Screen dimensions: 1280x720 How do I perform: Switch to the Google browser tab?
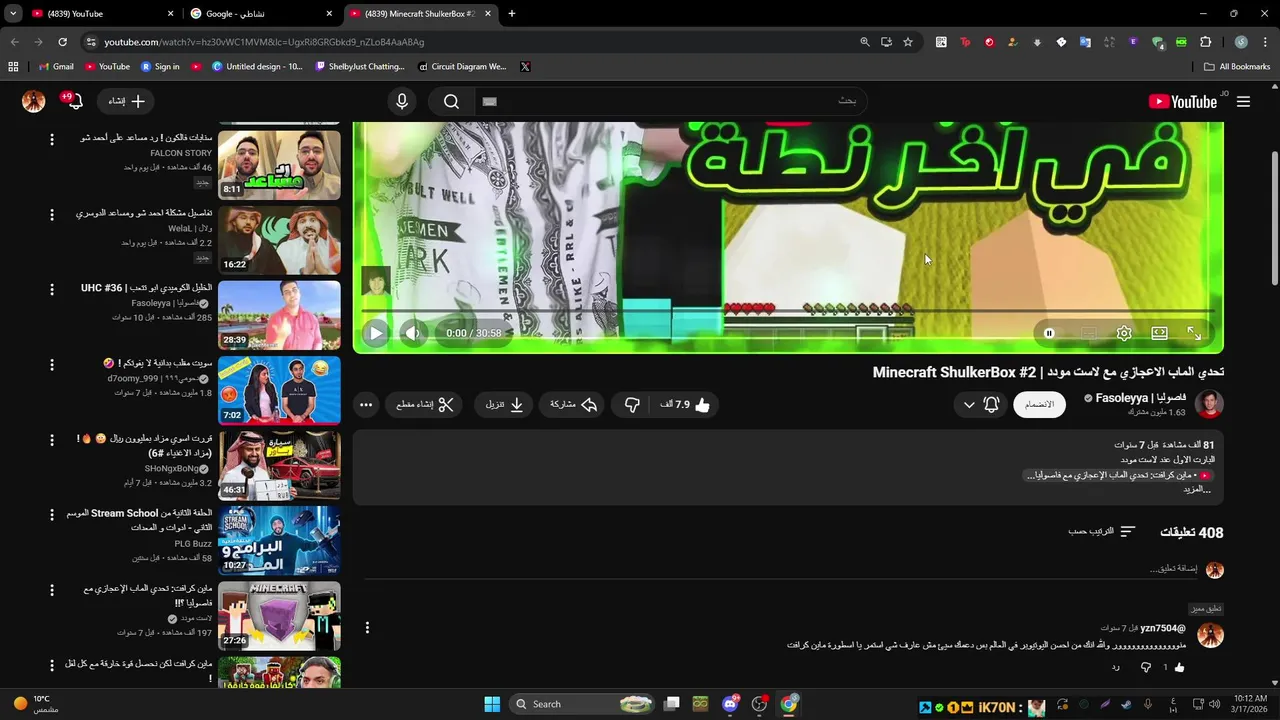pos(261,14)
